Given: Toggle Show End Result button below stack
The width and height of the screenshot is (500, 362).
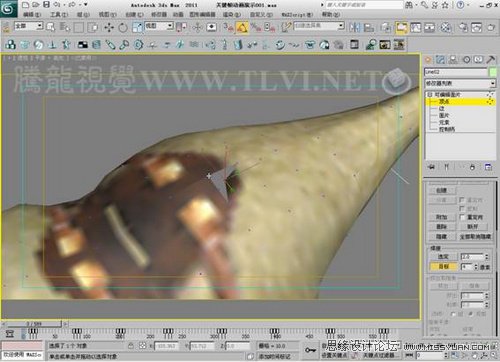Looking at the screenshot, I should click(446, 167).
